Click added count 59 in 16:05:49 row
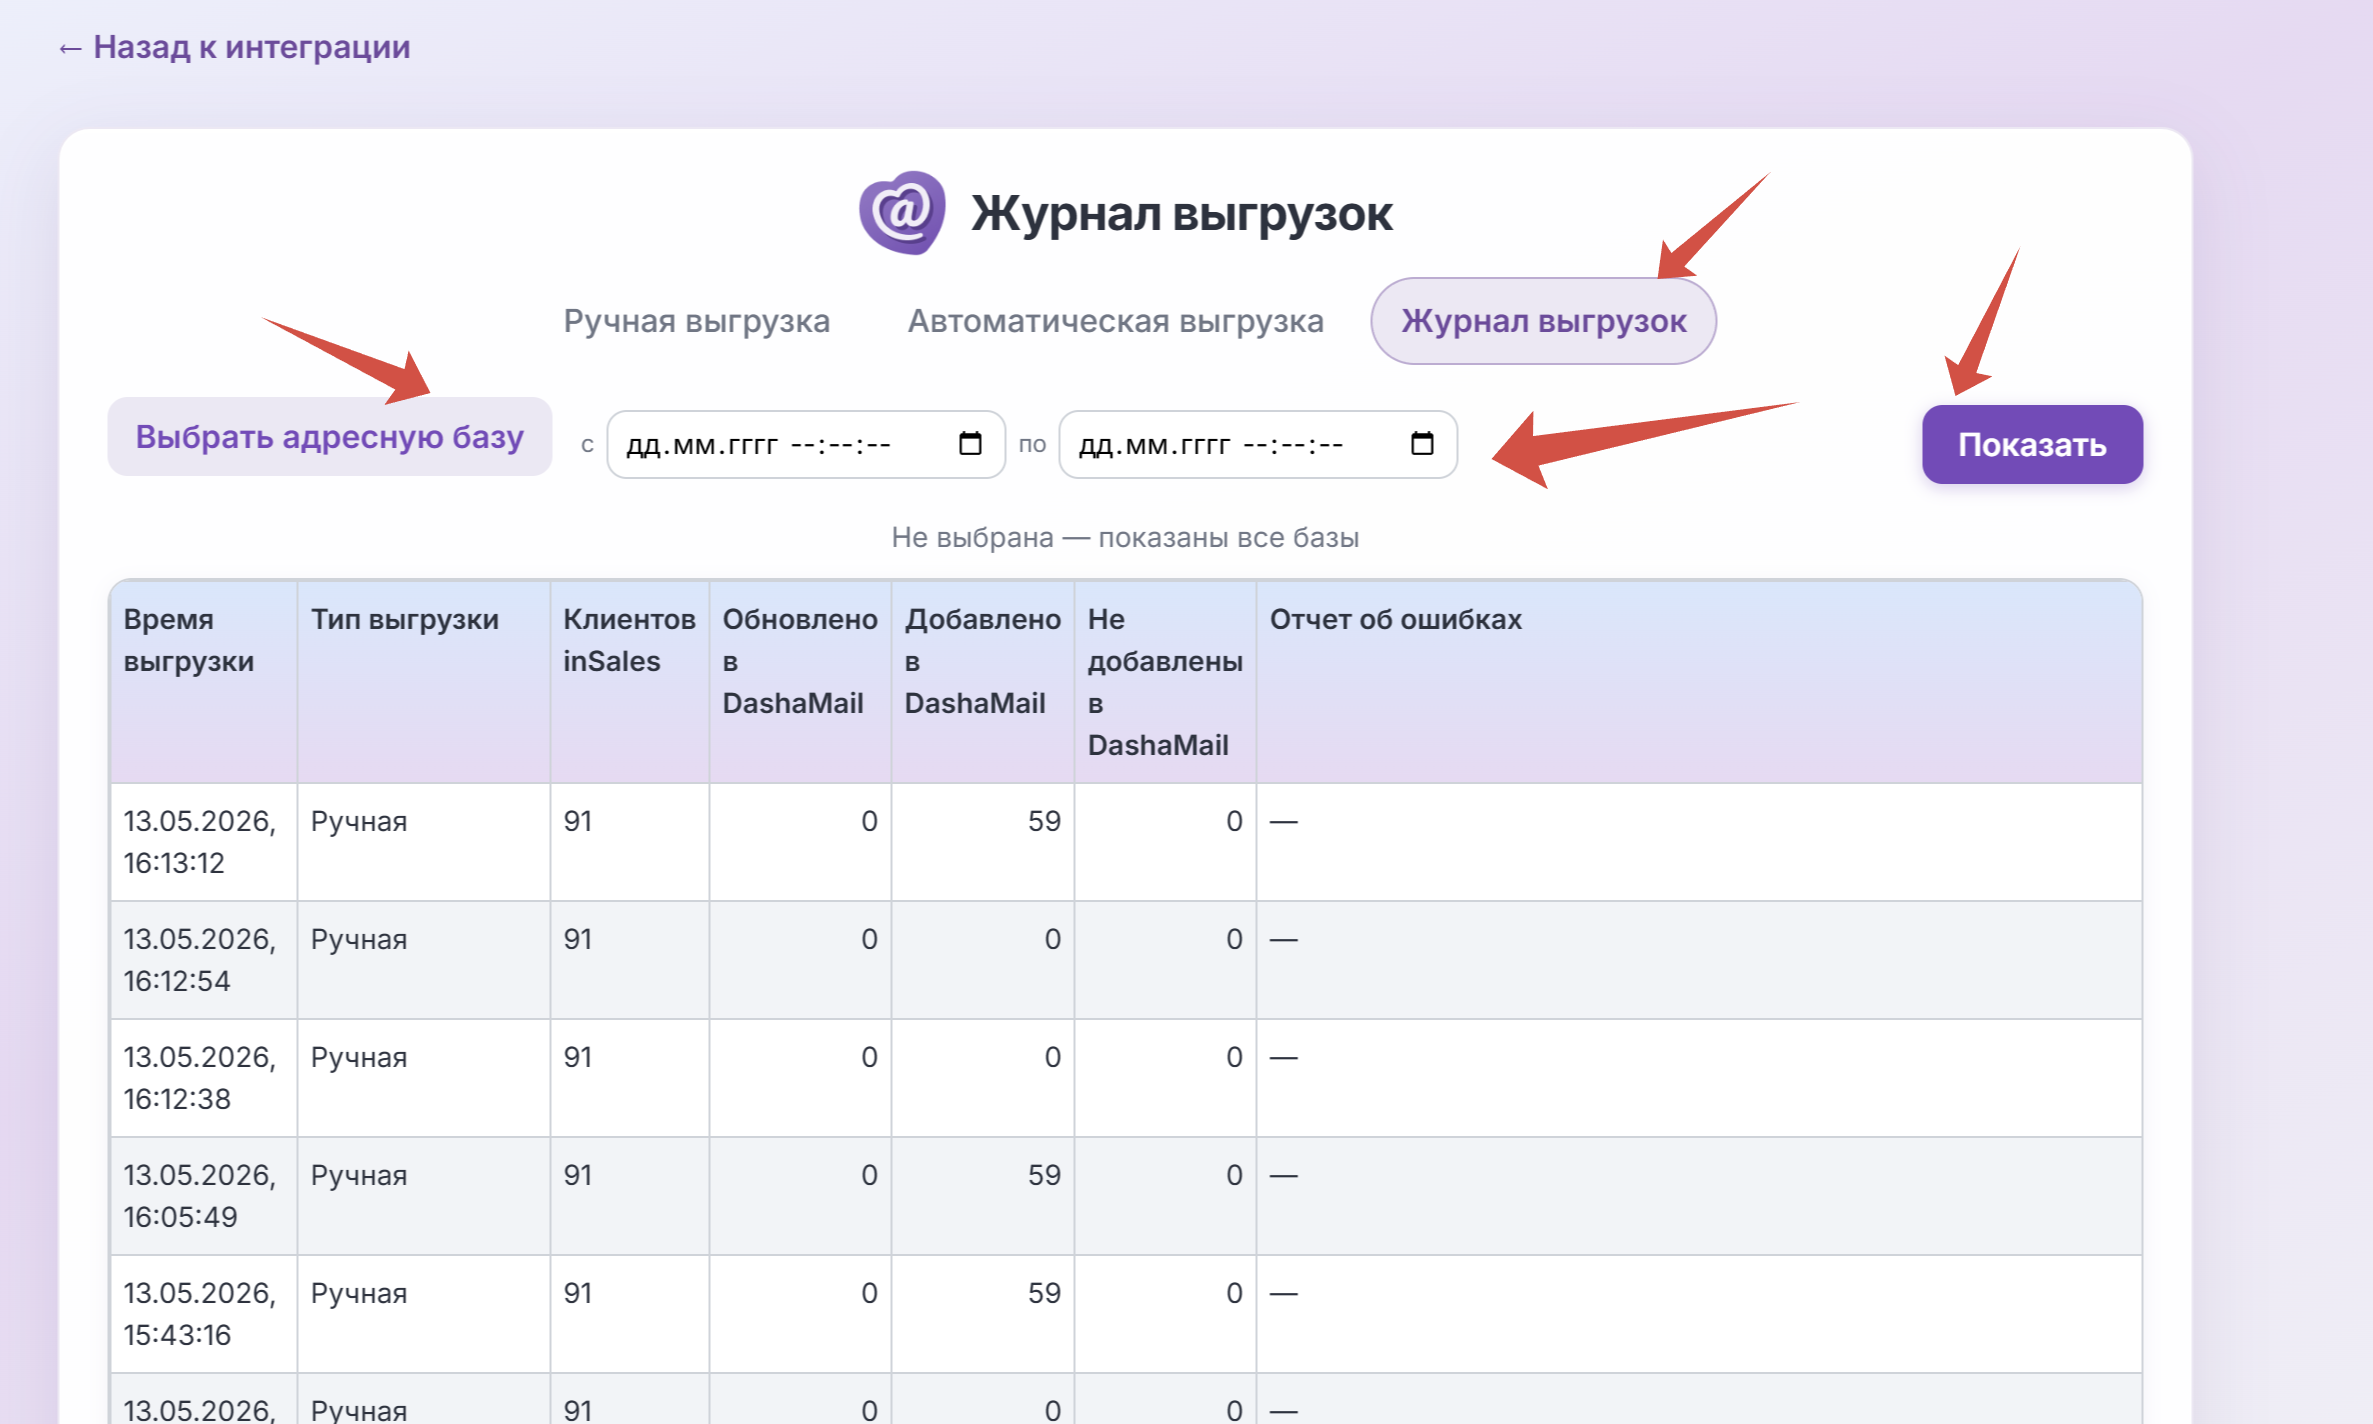2373x1424 pixels. [x=1044, y=1176]
